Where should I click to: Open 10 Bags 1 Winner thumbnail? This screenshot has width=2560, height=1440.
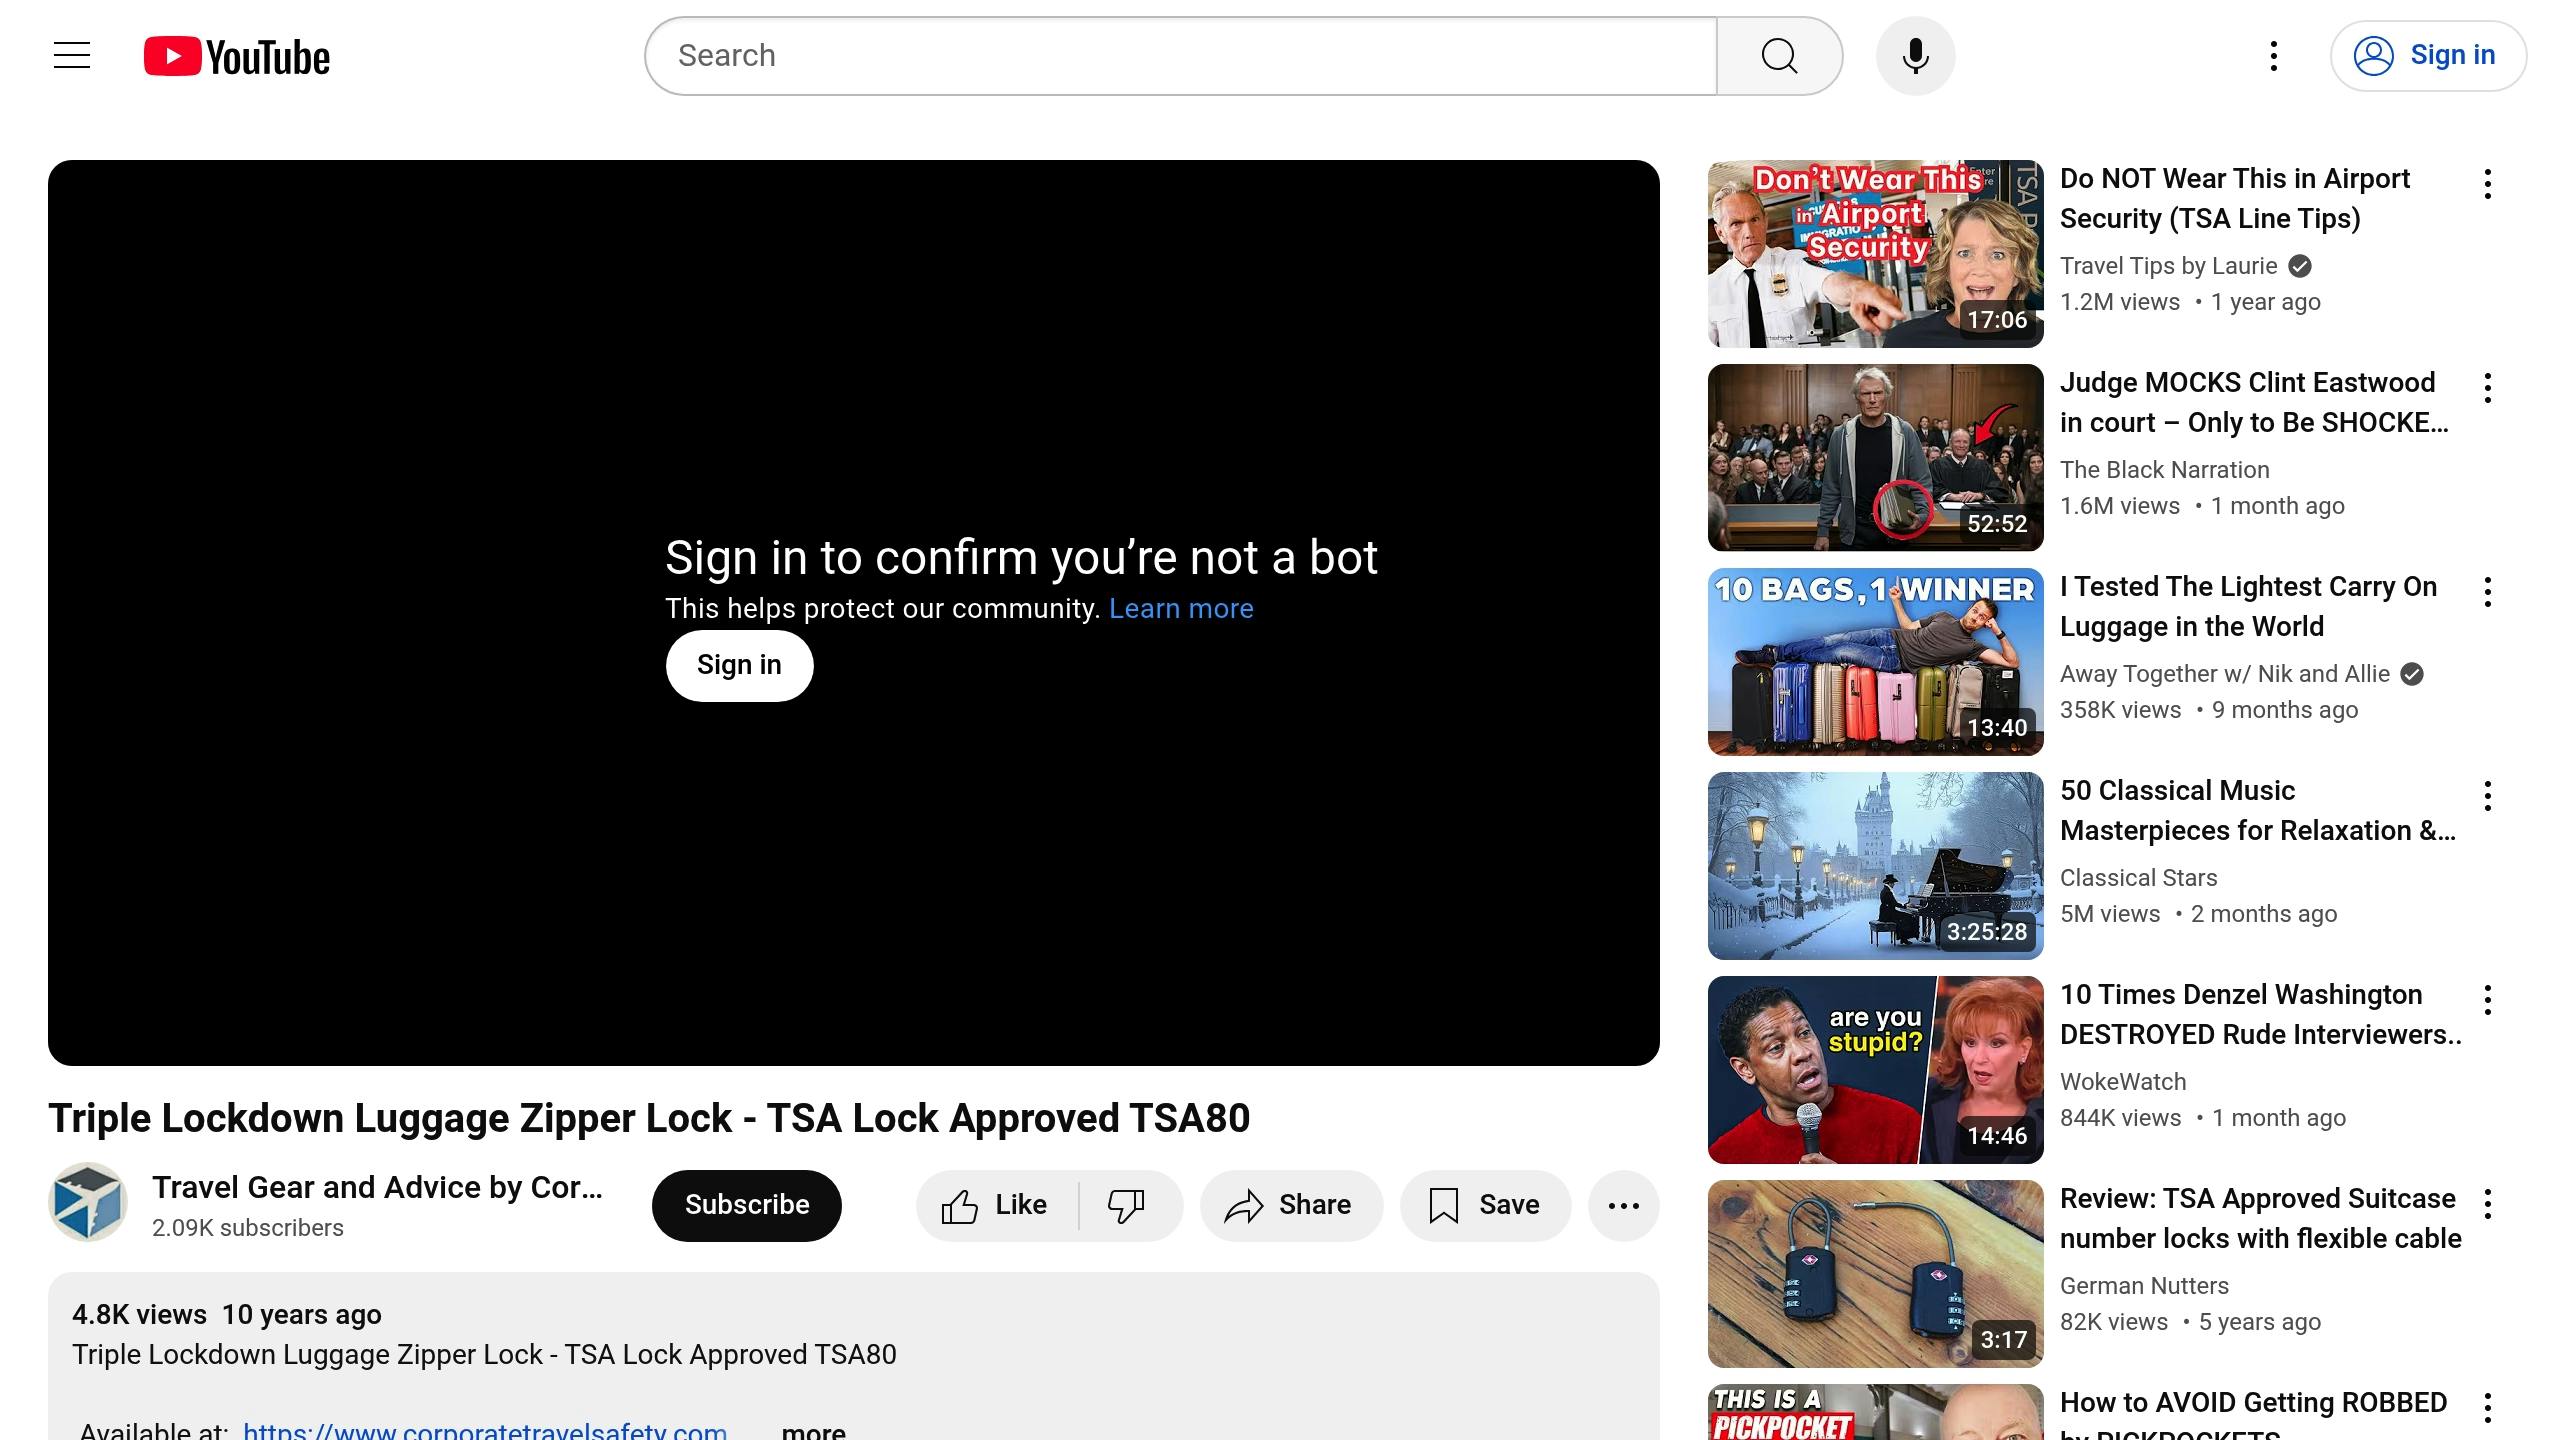(1875, 662)
